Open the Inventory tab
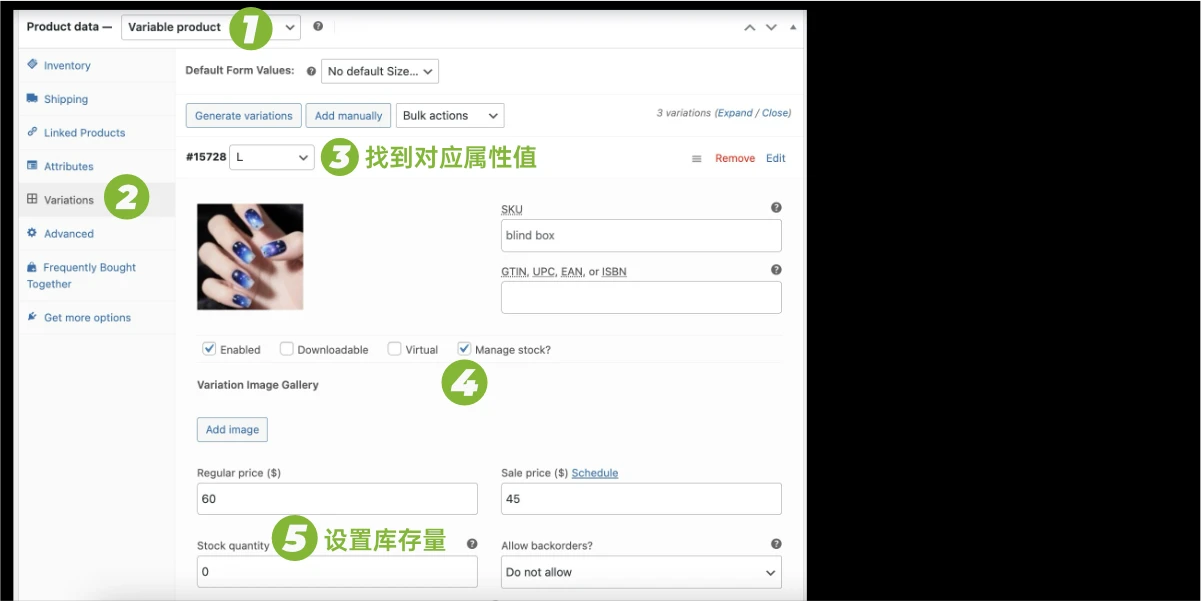Screen dimensions: 1201x601 [67, 66]
